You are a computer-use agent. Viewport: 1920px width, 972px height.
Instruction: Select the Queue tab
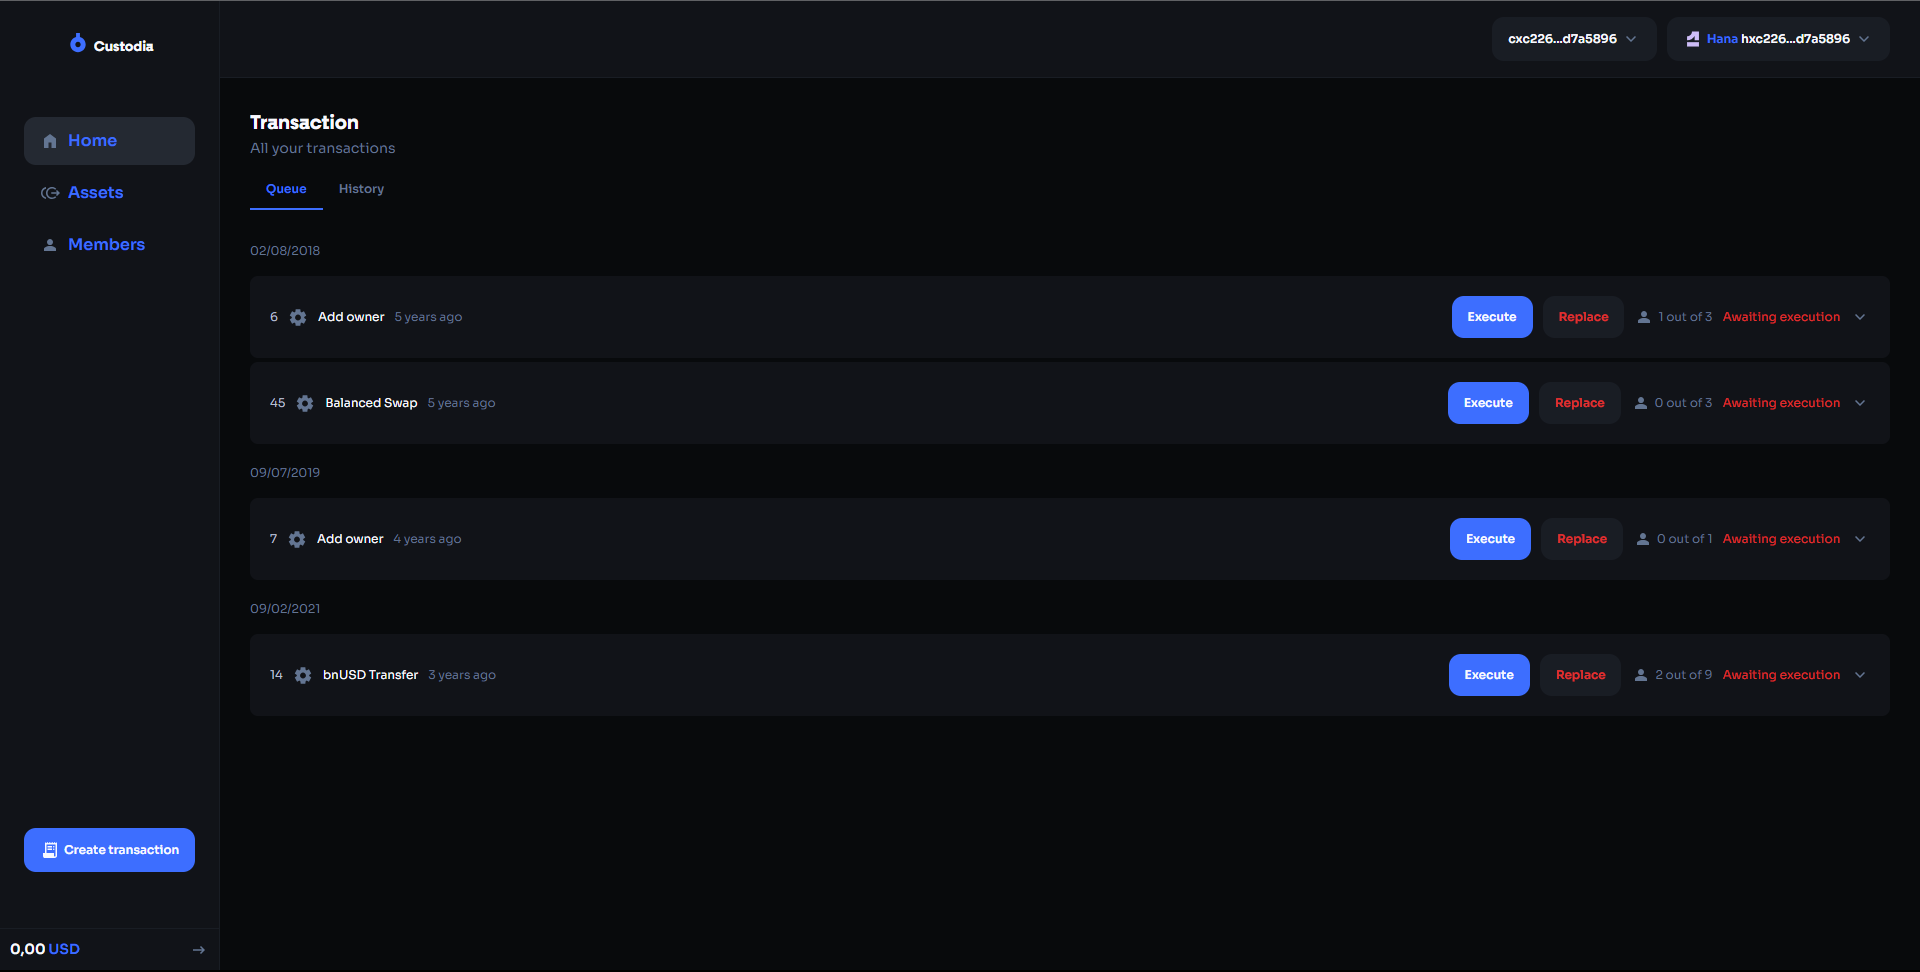tap(286, 189)
